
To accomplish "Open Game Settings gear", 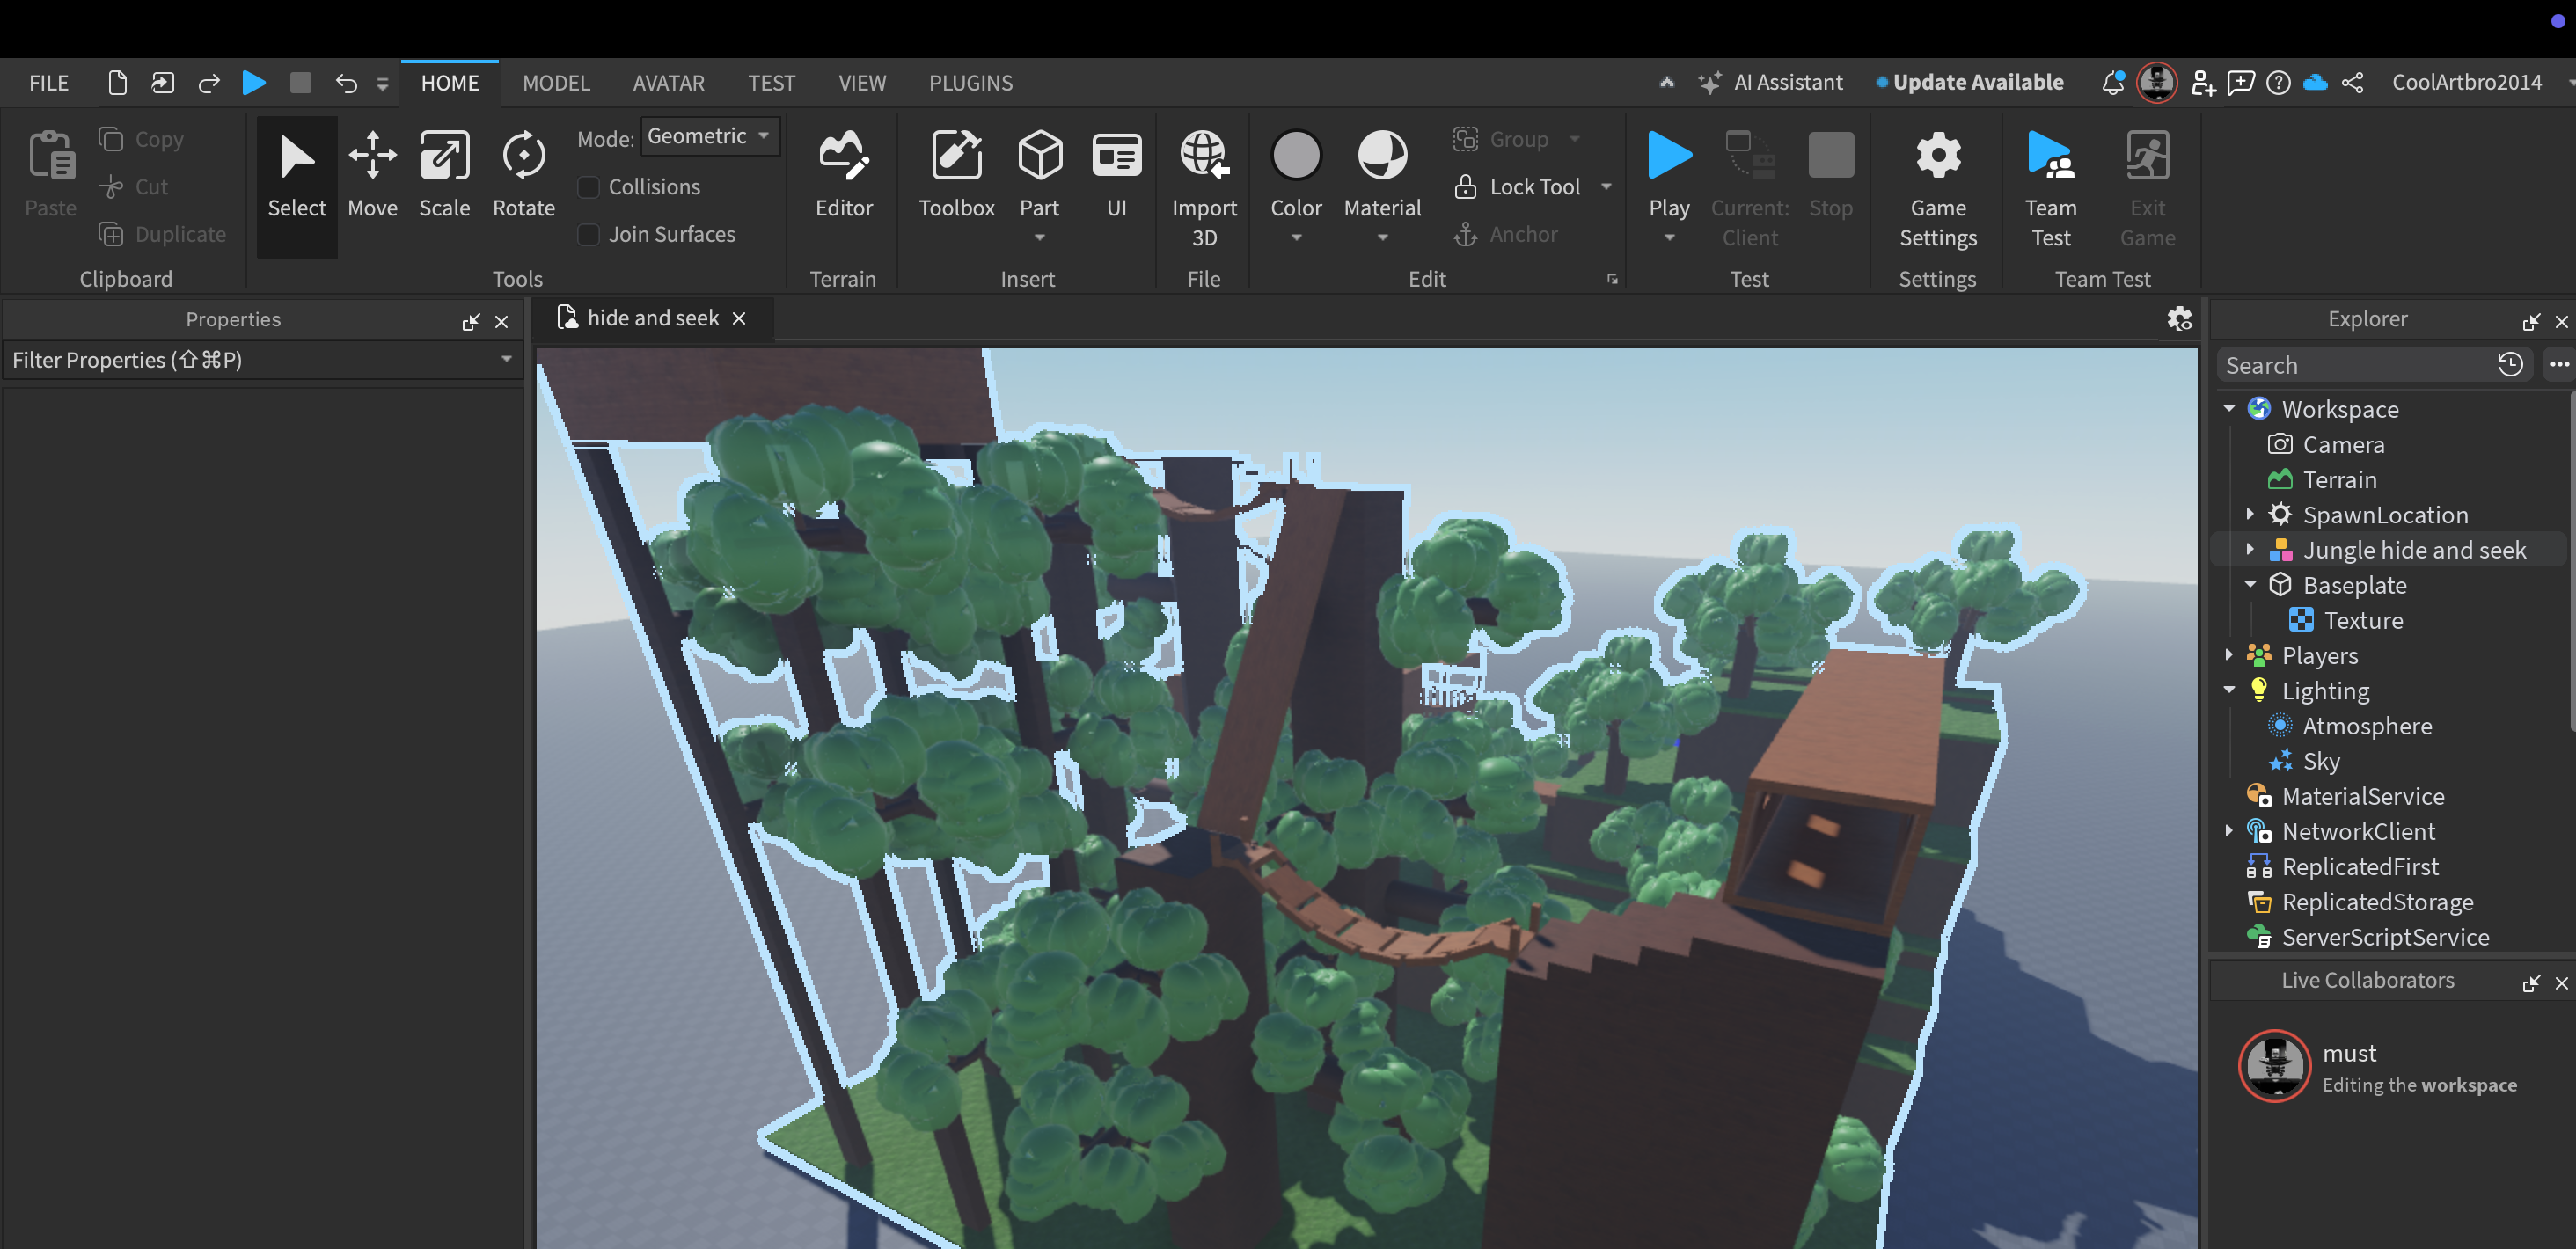I will (x=1937, y=188).
